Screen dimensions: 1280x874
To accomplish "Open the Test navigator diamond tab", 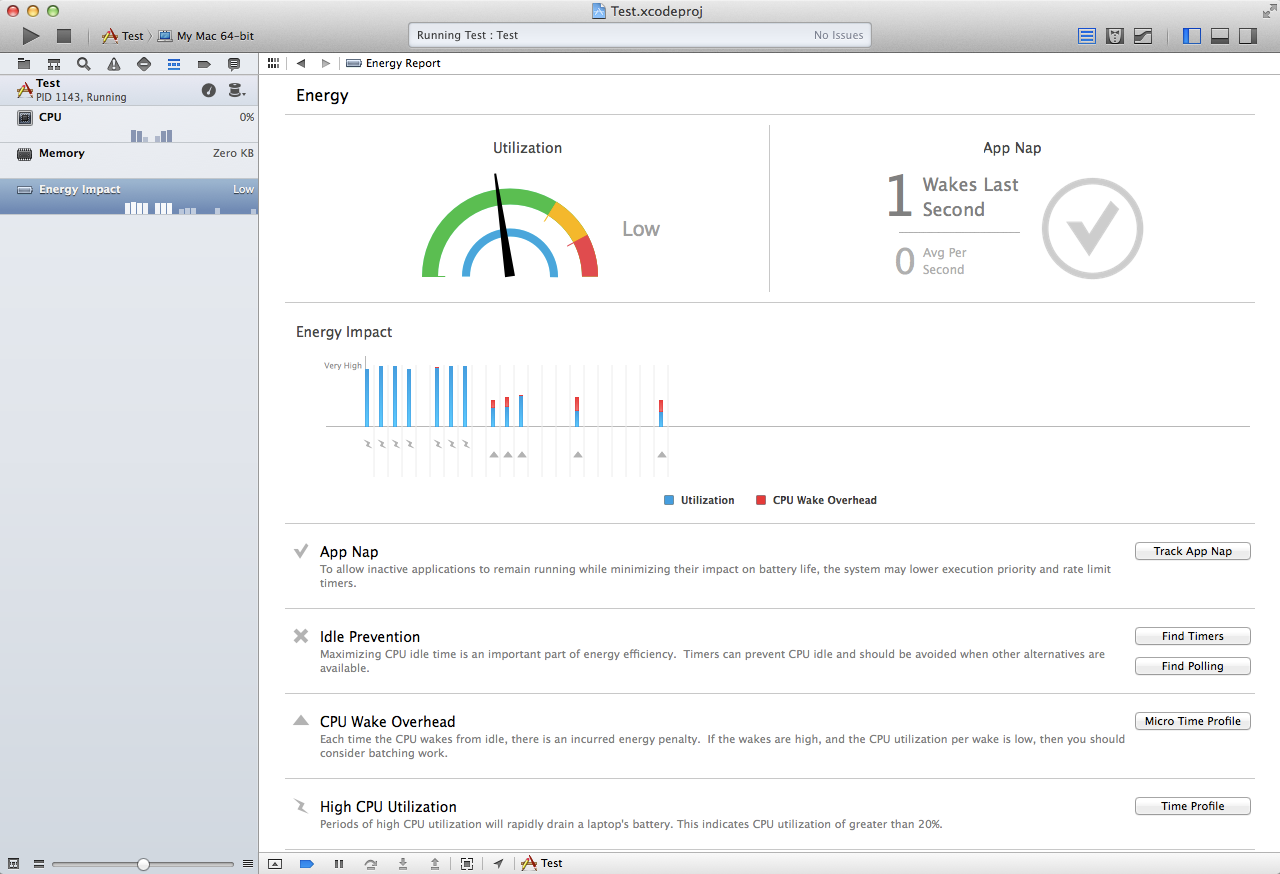I will pos(144,64).
